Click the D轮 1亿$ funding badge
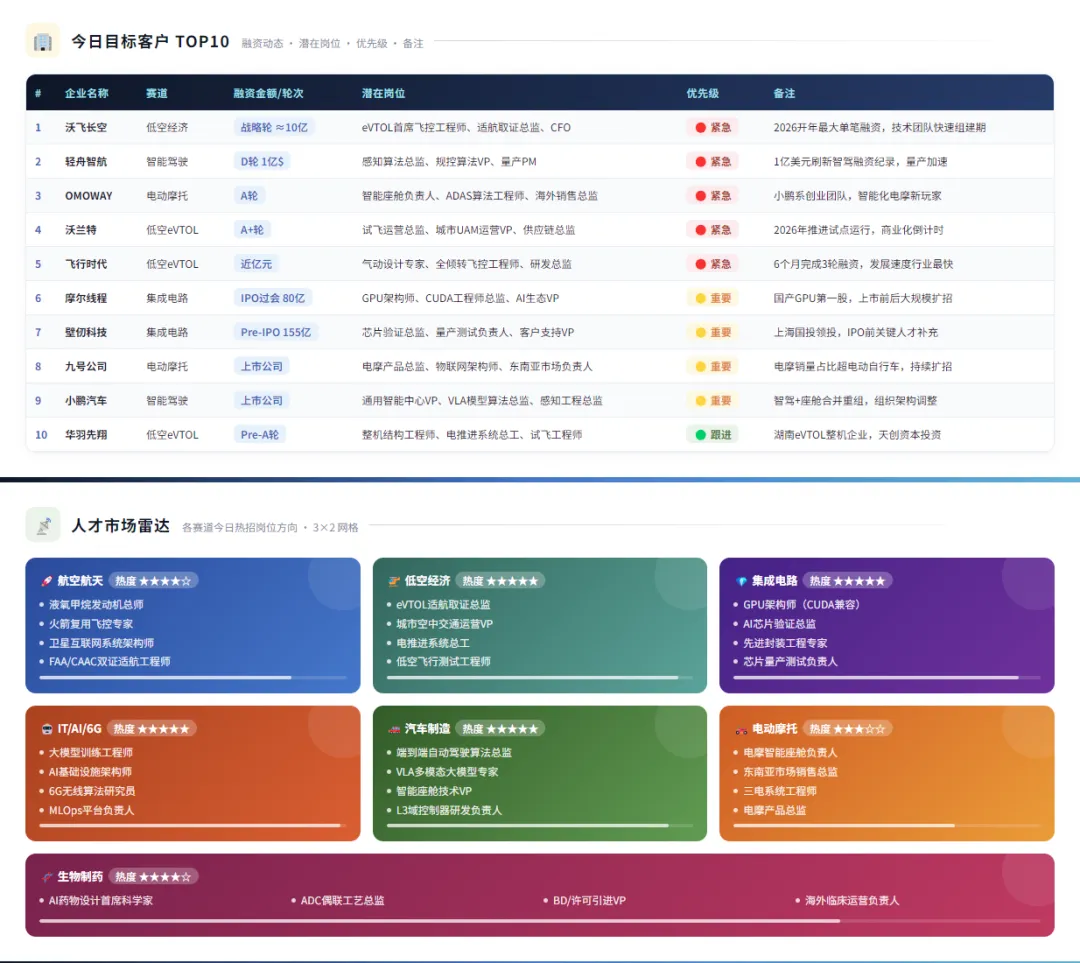This screenshot has height=963, width=1080. coord(262,162)
